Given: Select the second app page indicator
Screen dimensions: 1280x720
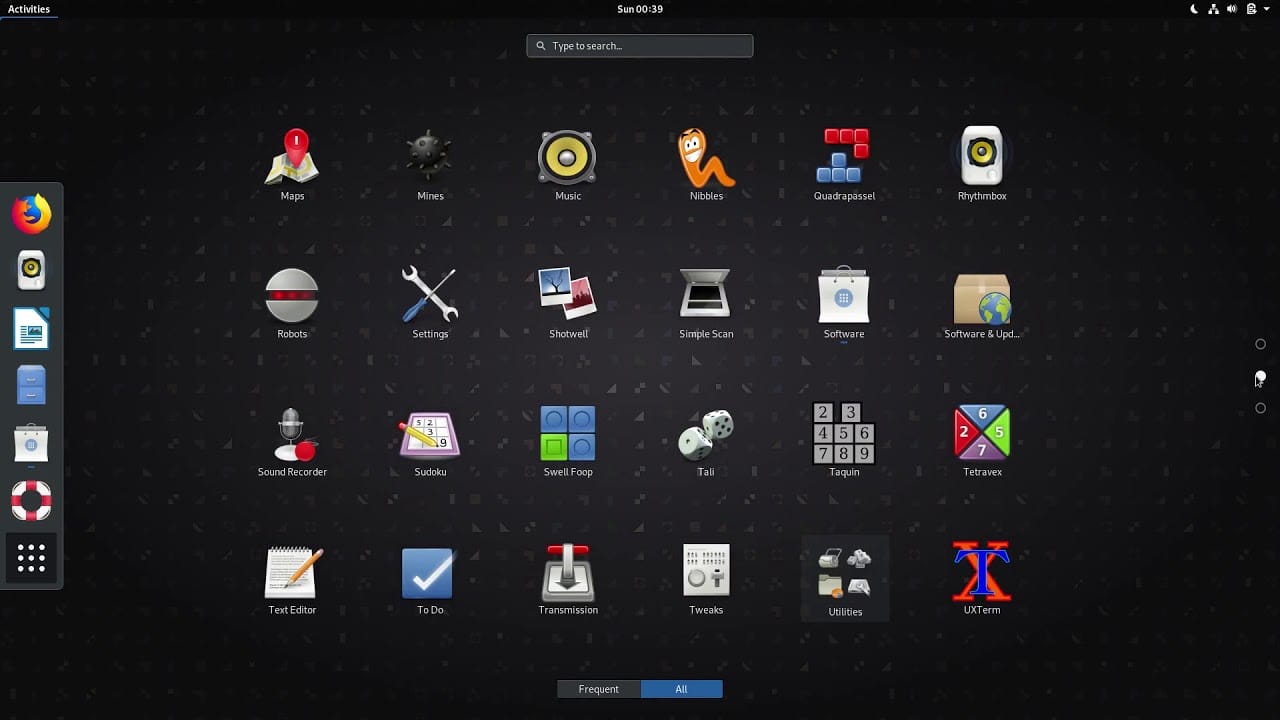Looking at the screenshot, I should 1260,376.
